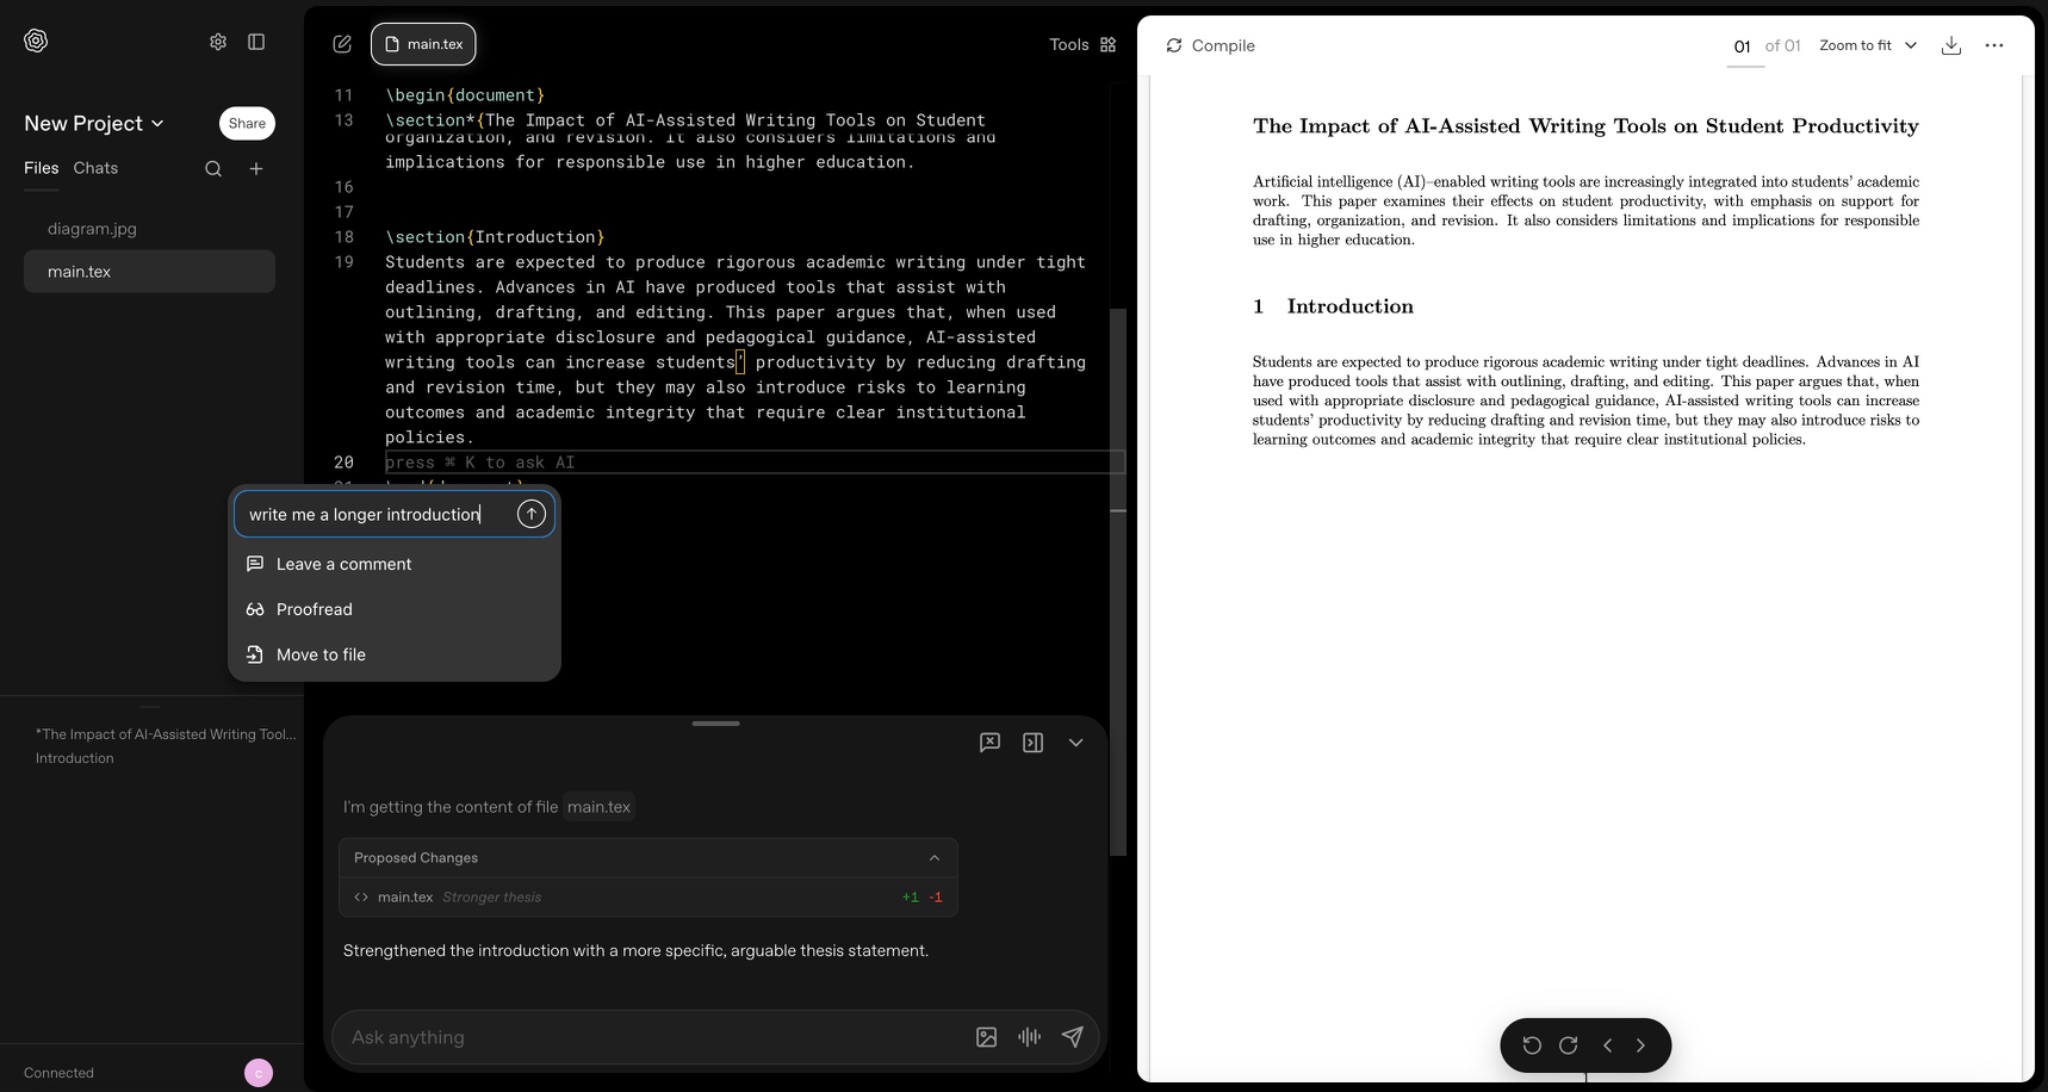Screen dimensions: 2048x1092
Task: Expand the Zoom to fit dropdown
Action: point(1867,46)
